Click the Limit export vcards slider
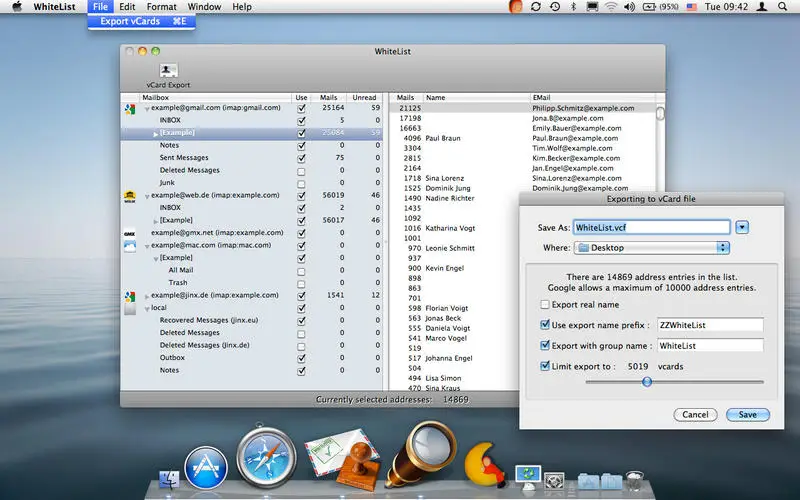Image resolution: width=800 pixels, height=500 pixels. [647, 381]
